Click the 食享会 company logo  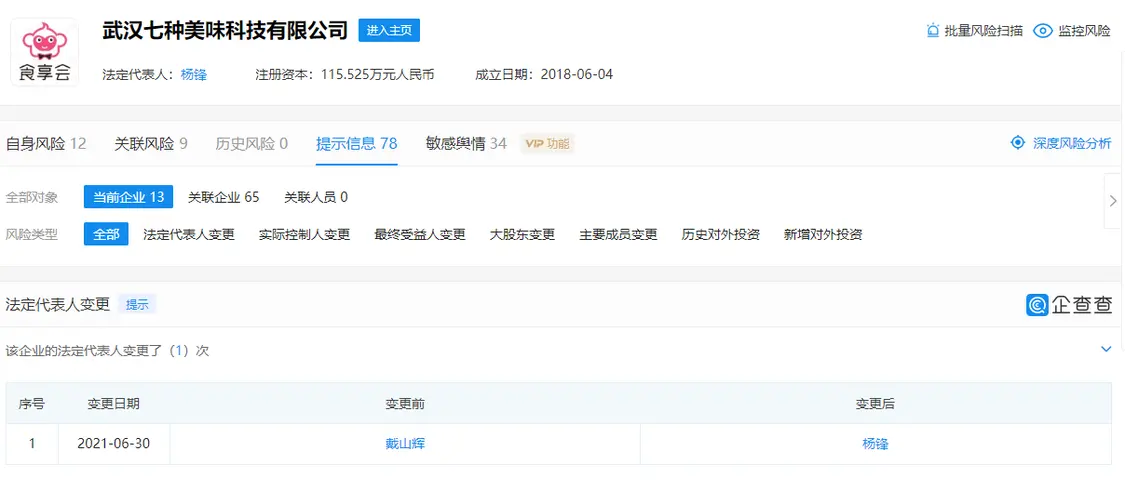pyautogui.click(x=44, y=52)
